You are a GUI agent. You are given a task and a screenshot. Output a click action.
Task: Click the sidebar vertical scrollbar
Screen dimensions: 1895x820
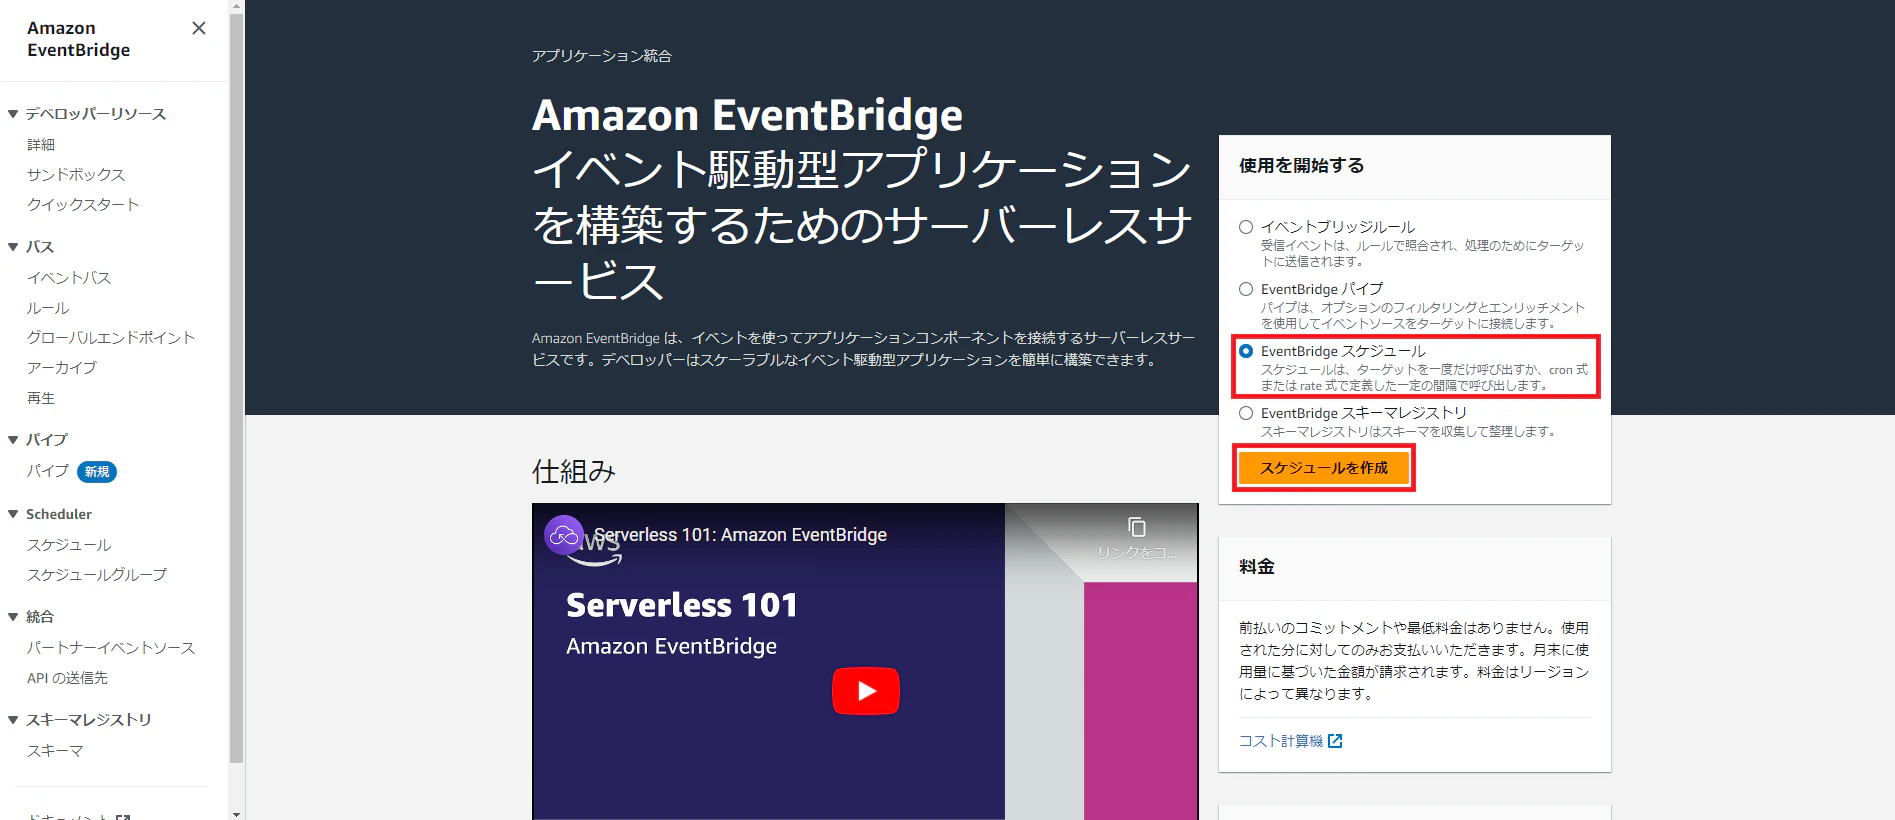236,390
